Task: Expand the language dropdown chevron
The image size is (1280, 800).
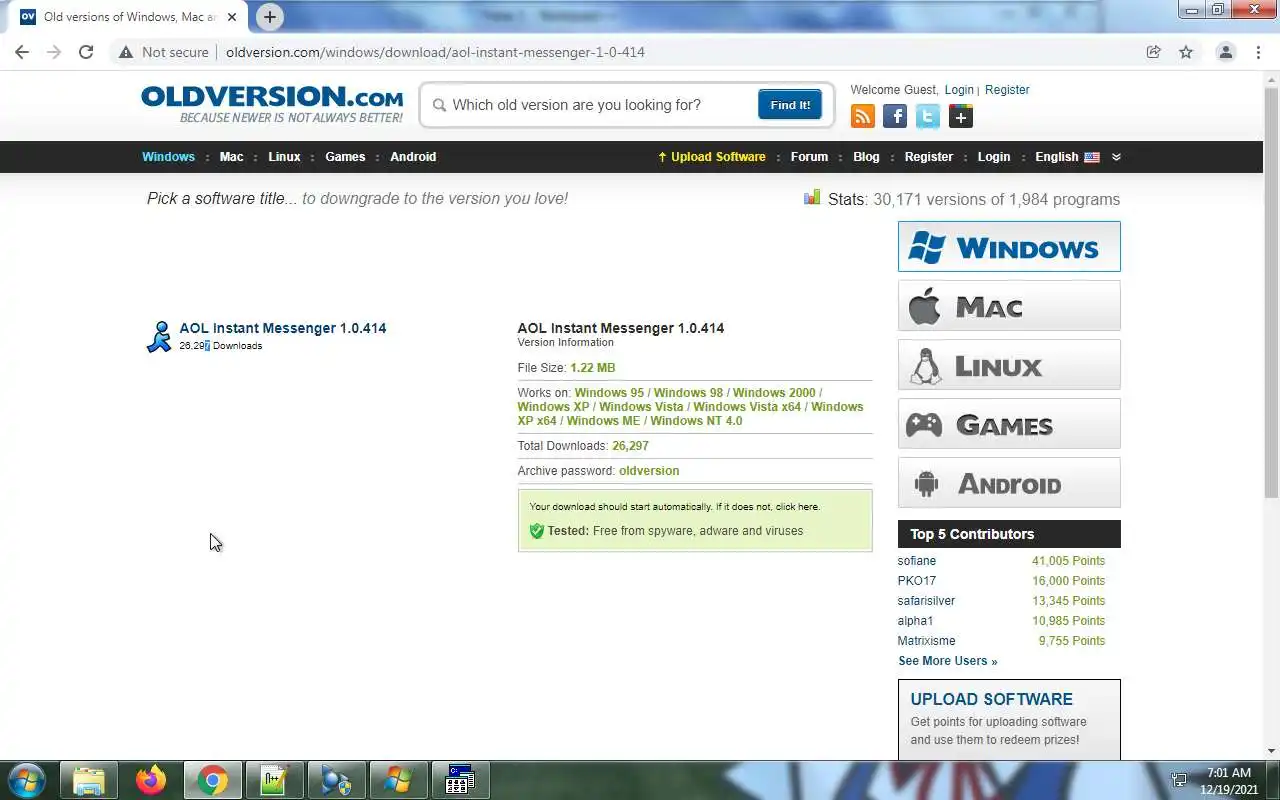Action: coord(1116,157)
